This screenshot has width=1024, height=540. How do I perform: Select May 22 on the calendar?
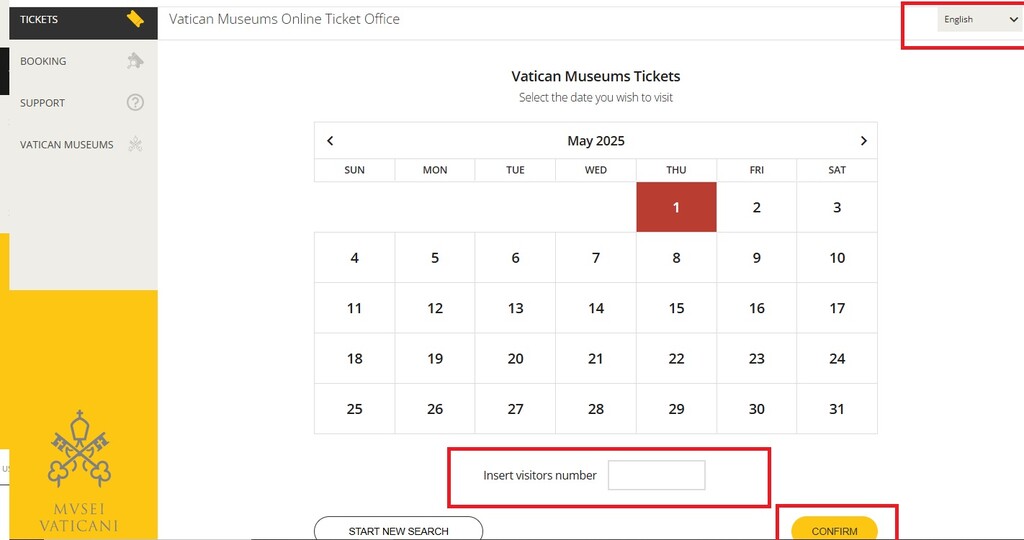pyautogui.click(x=676, y=358)
